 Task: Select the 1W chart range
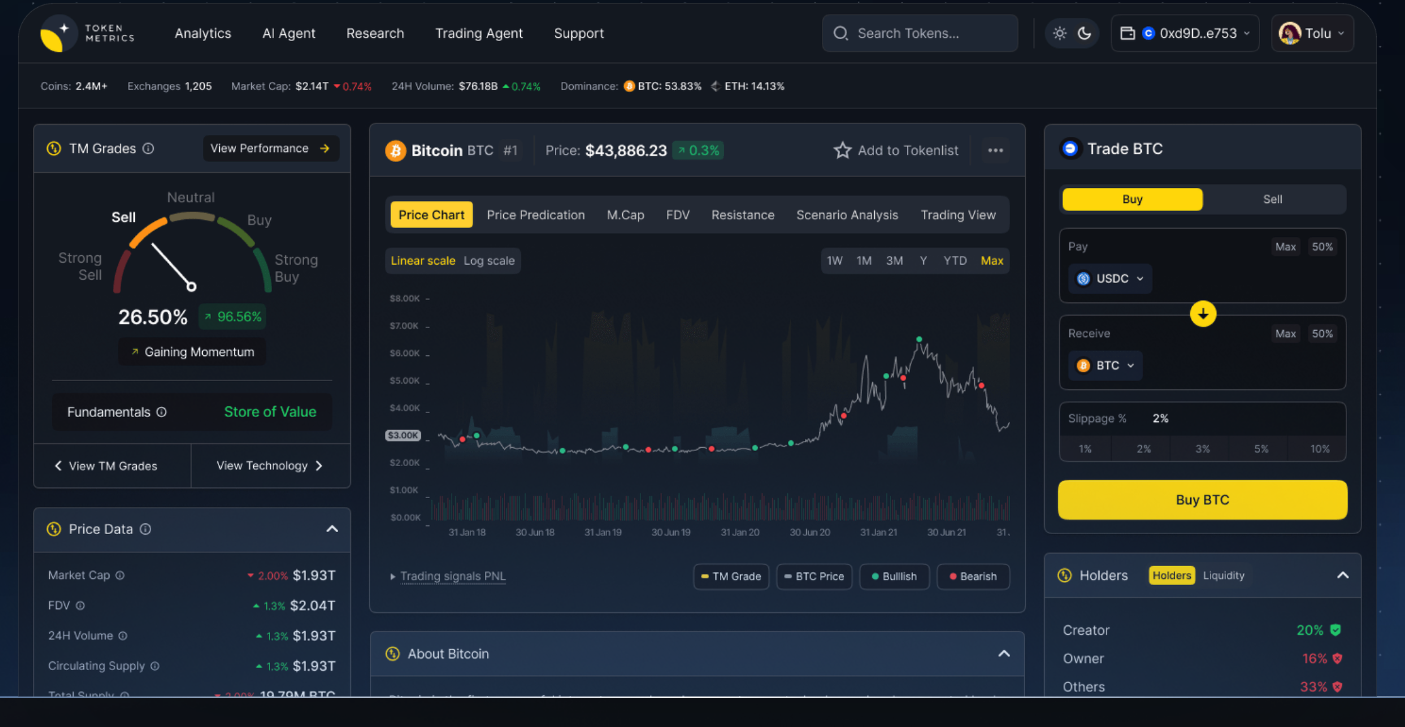834,261
